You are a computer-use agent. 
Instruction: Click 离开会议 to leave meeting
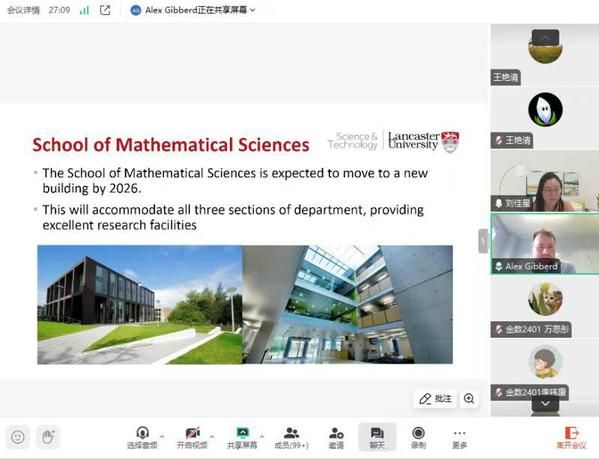point(571,438)
